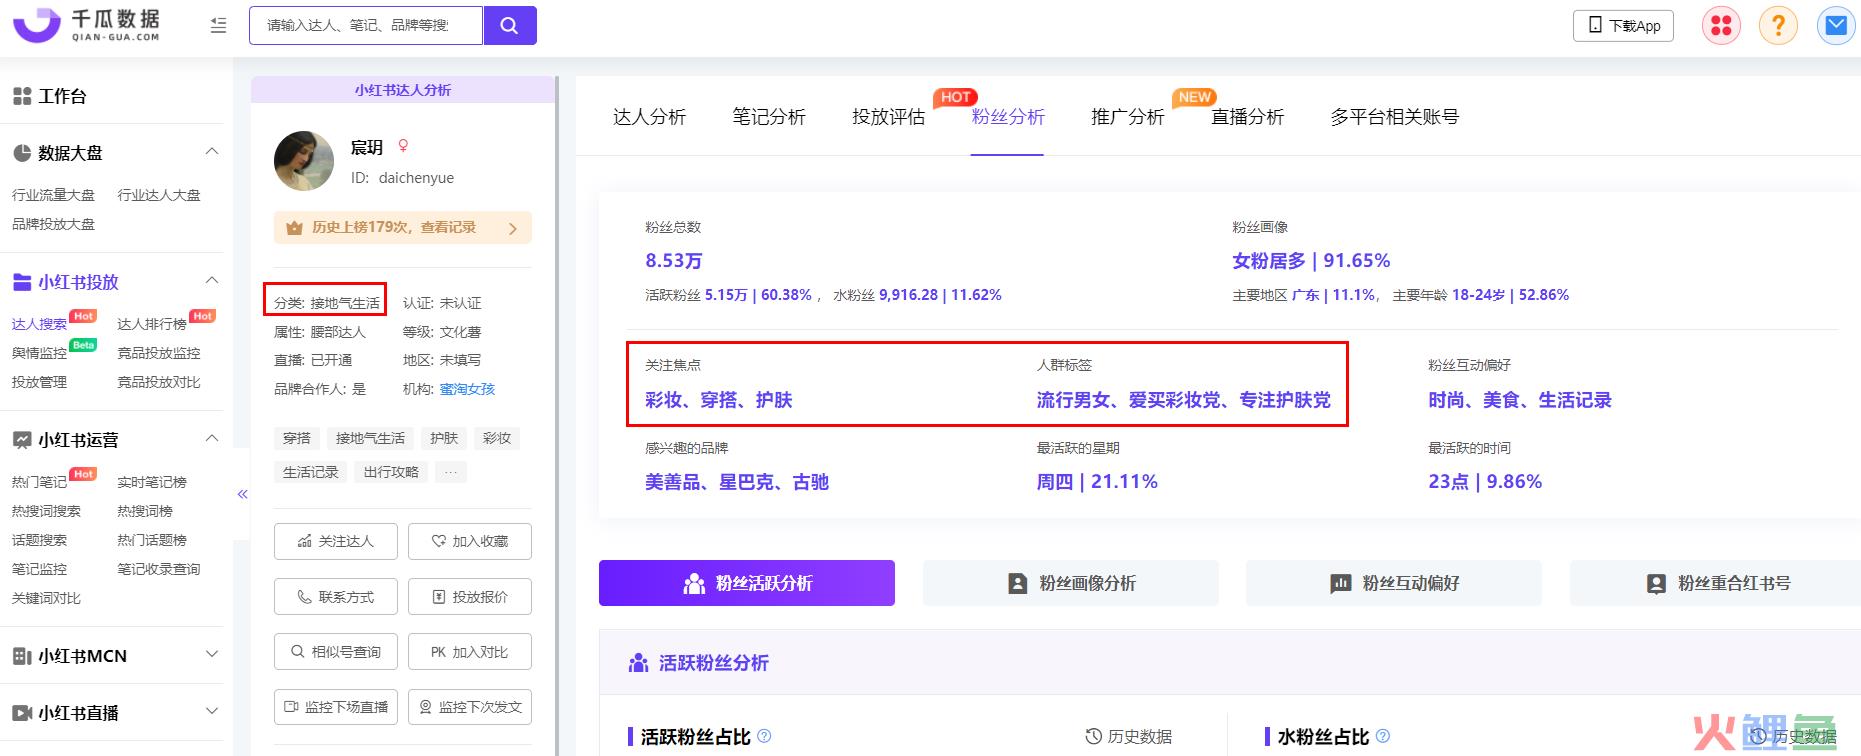Select the 粉丝活跃分析 sub-tab
This screenshot has width=1861, height=756.
tap(747, 583)
